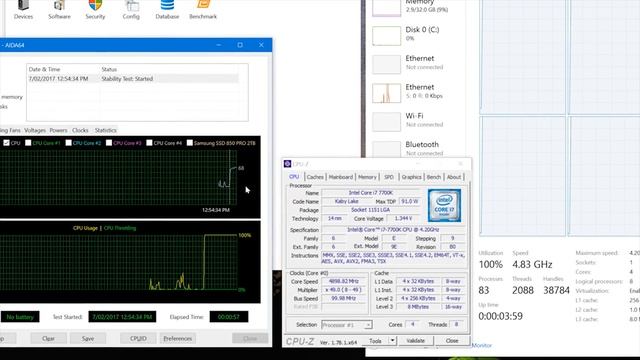
Task: Click the Clear button in AIDA64
Action: 48,338
